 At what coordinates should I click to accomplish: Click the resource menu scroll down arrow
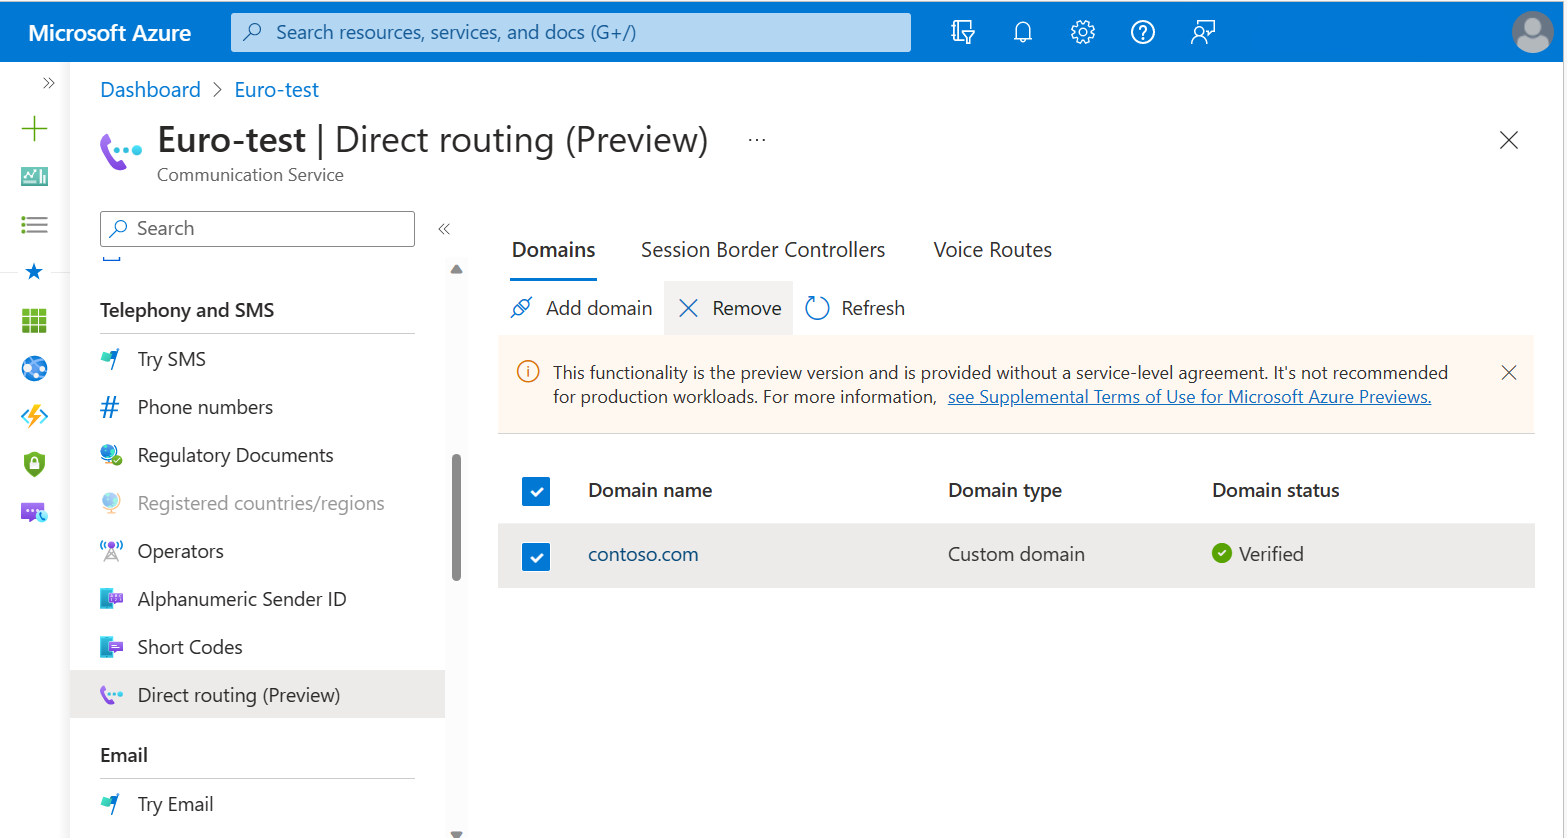[x=457, y=832]
